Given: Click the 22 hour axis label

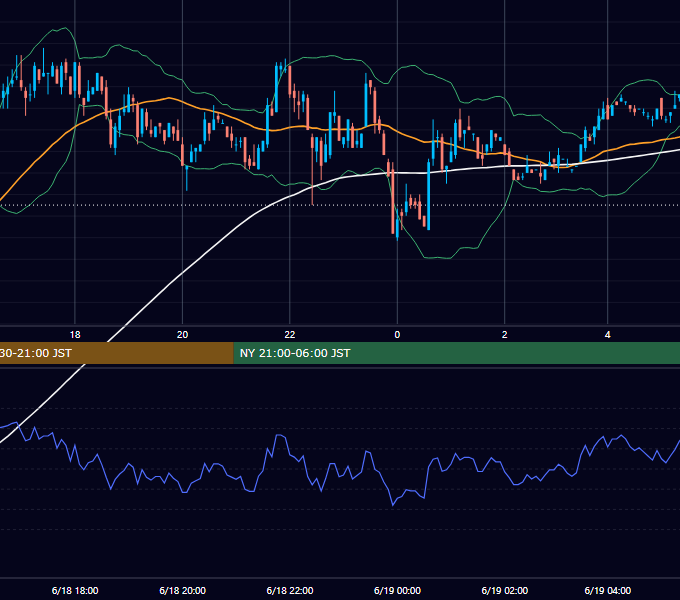Looking at the screenshot, I should coord(290,335).
